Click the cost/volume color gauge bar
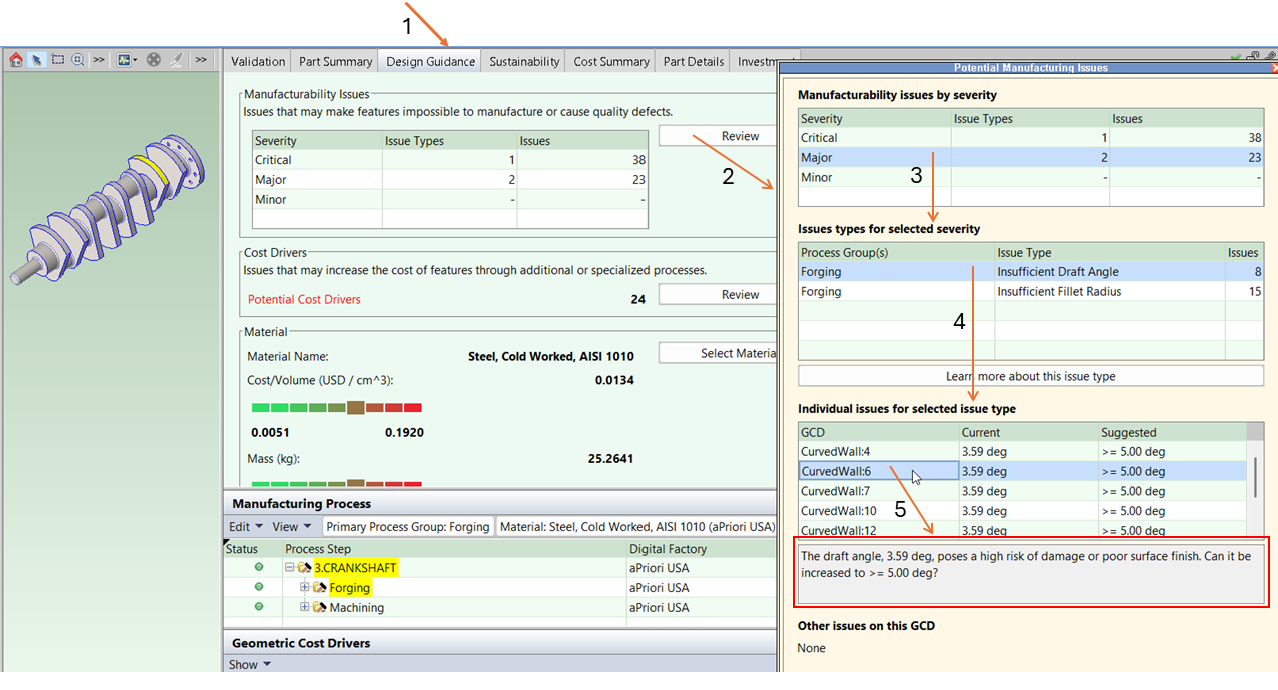Screen dimensions: 1278x690 pyautogui.click(x=336, y=408)
